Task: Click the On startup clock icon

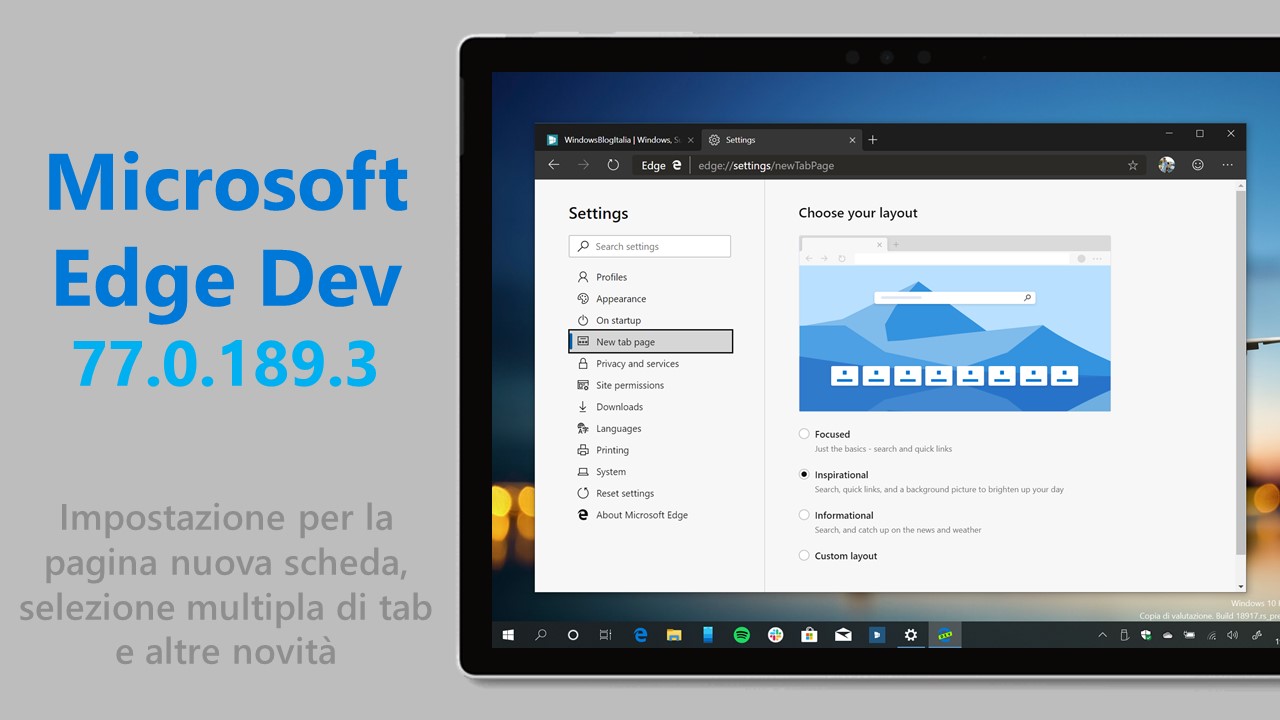Action: (x=583, y=320)
